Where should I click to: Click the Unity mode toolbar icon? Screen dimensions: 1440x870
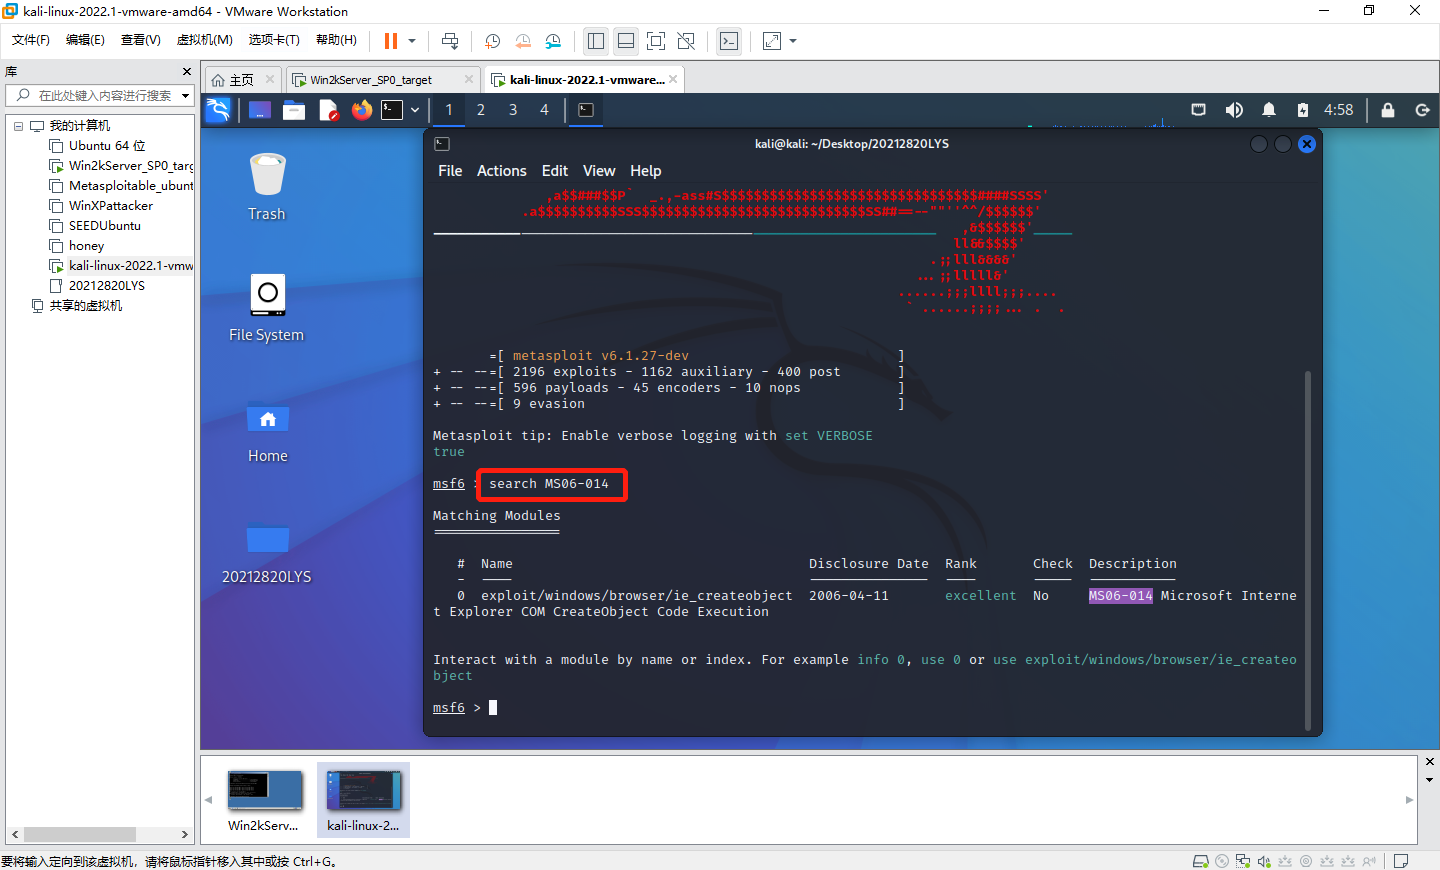pyautogui.click(x=686, y=41)
